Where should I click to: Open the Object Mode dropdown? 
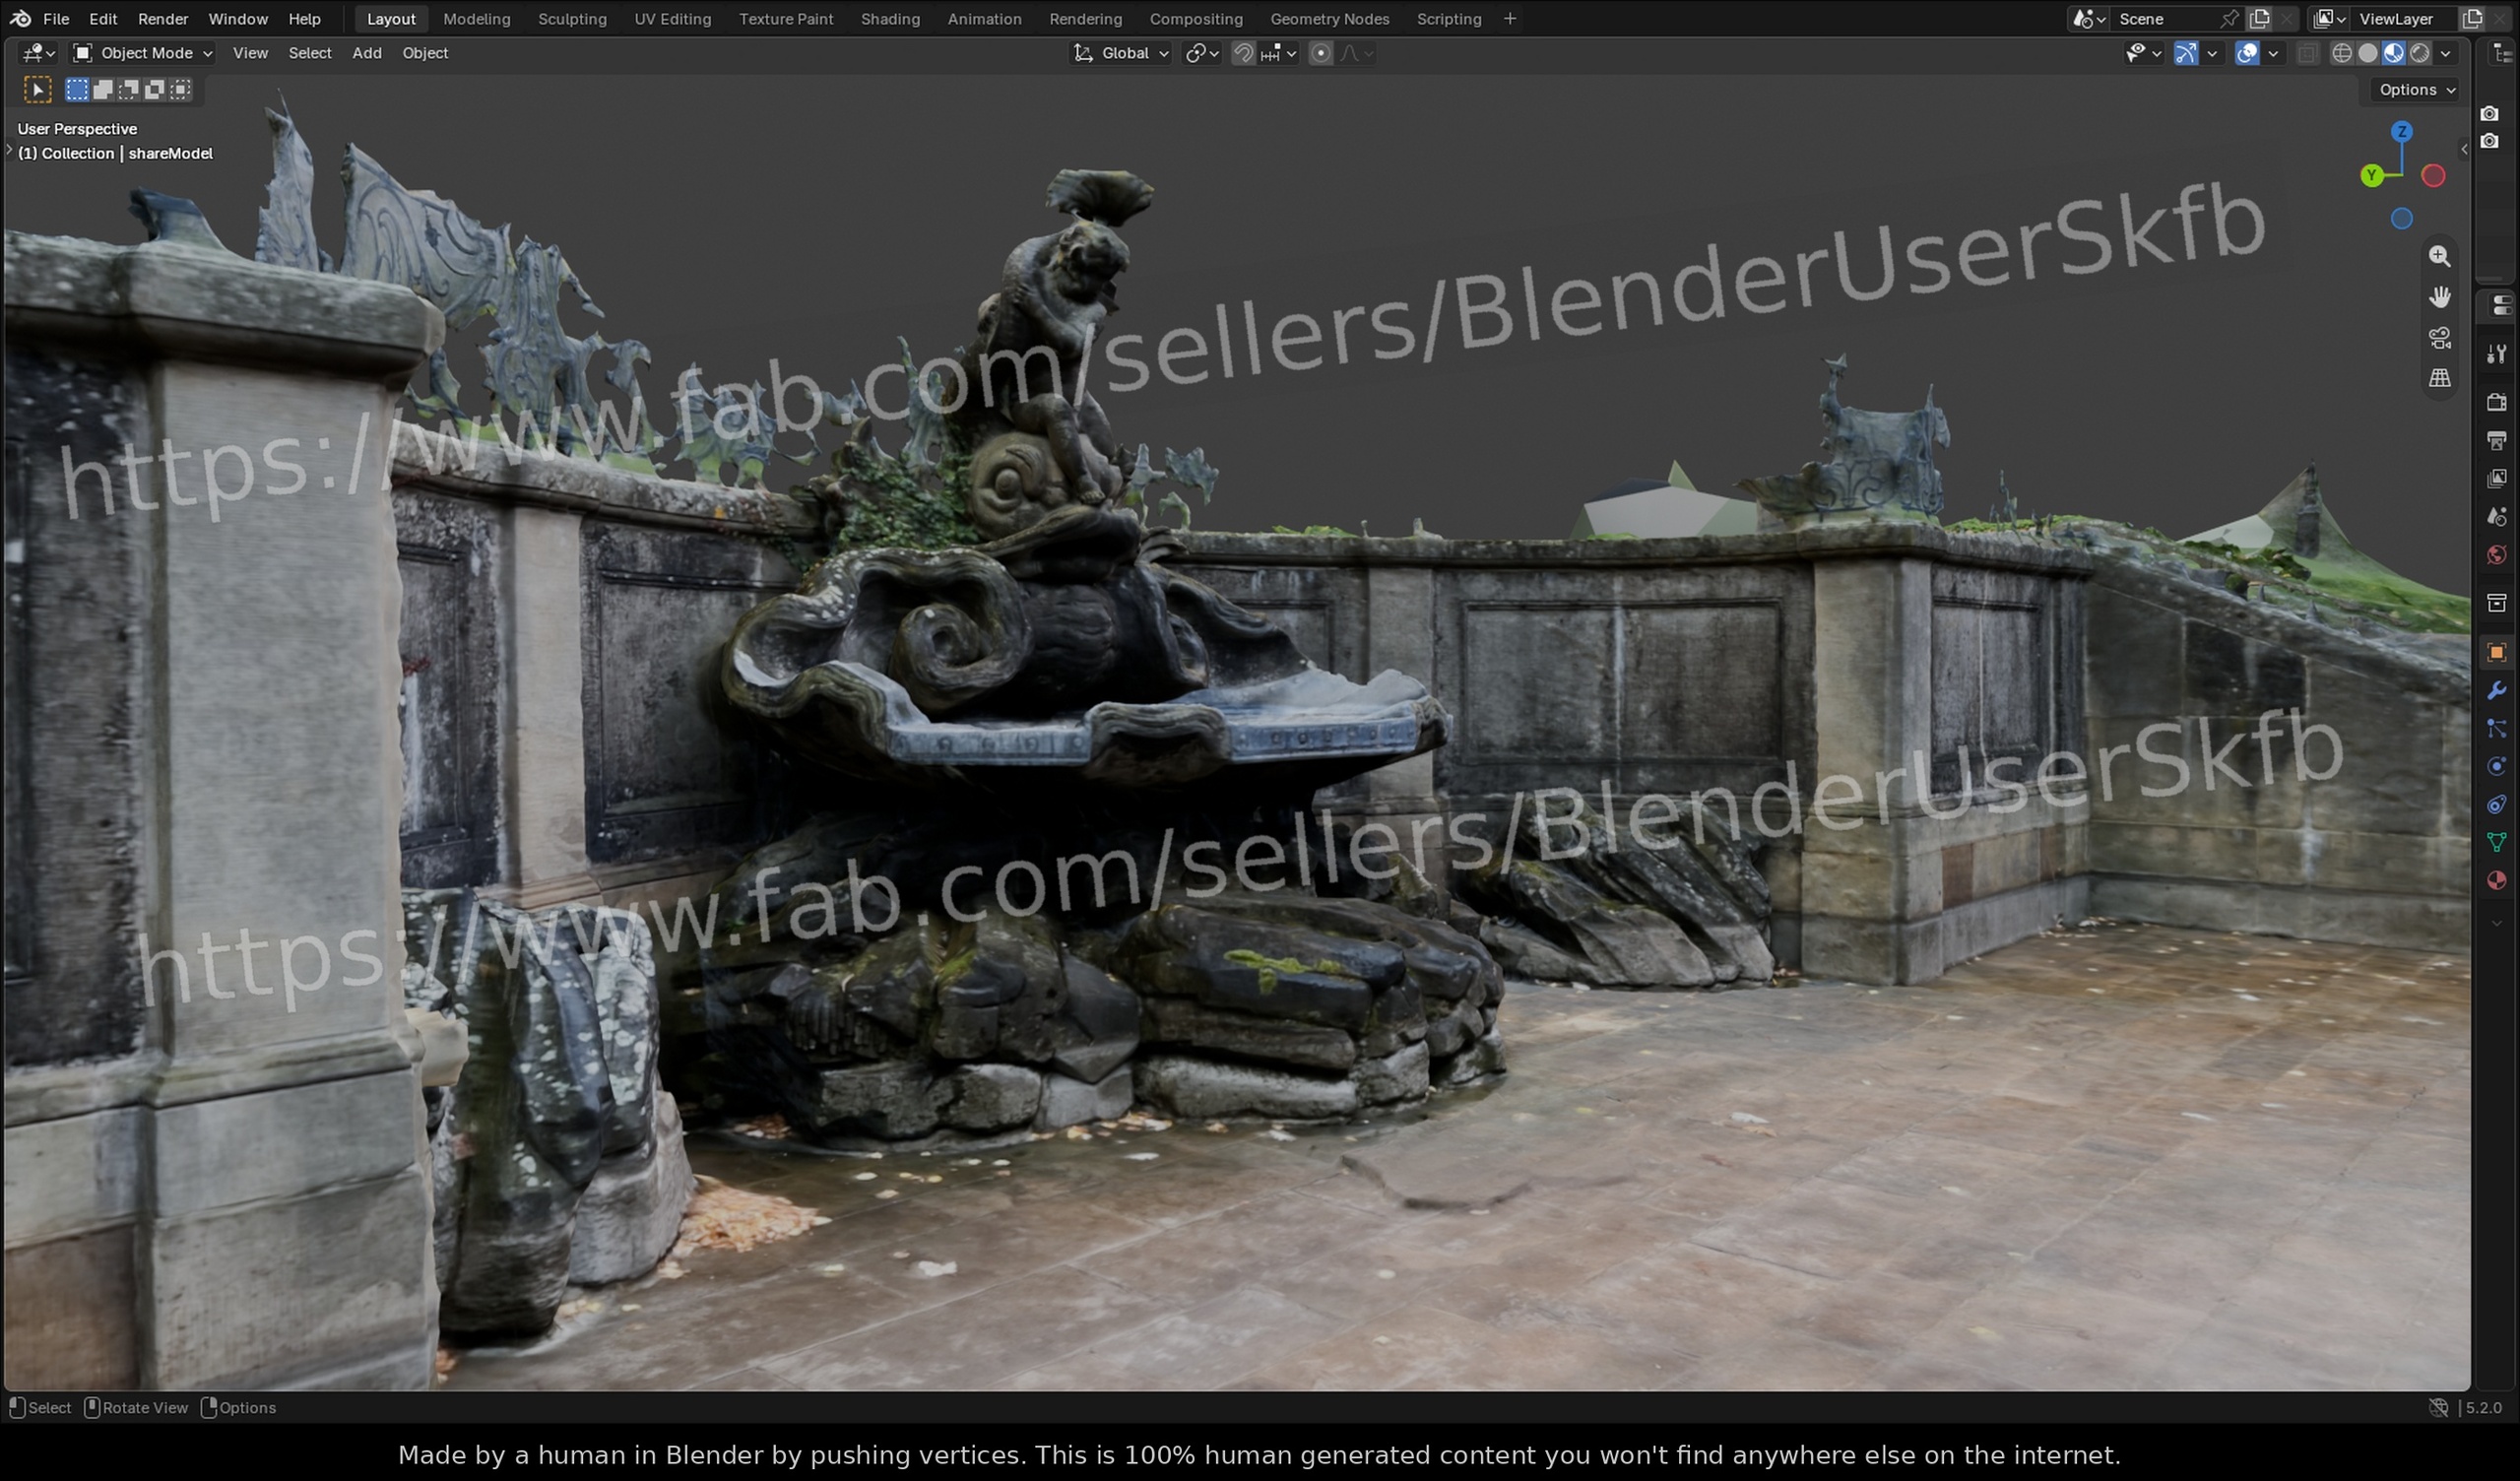[x=144, y=53]
